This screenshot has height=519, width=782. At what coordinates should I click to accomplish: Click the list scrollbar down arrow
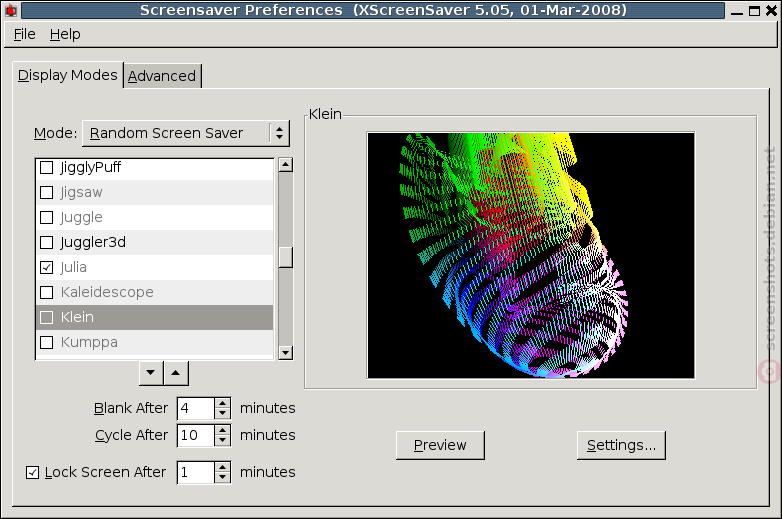(285, 352)
